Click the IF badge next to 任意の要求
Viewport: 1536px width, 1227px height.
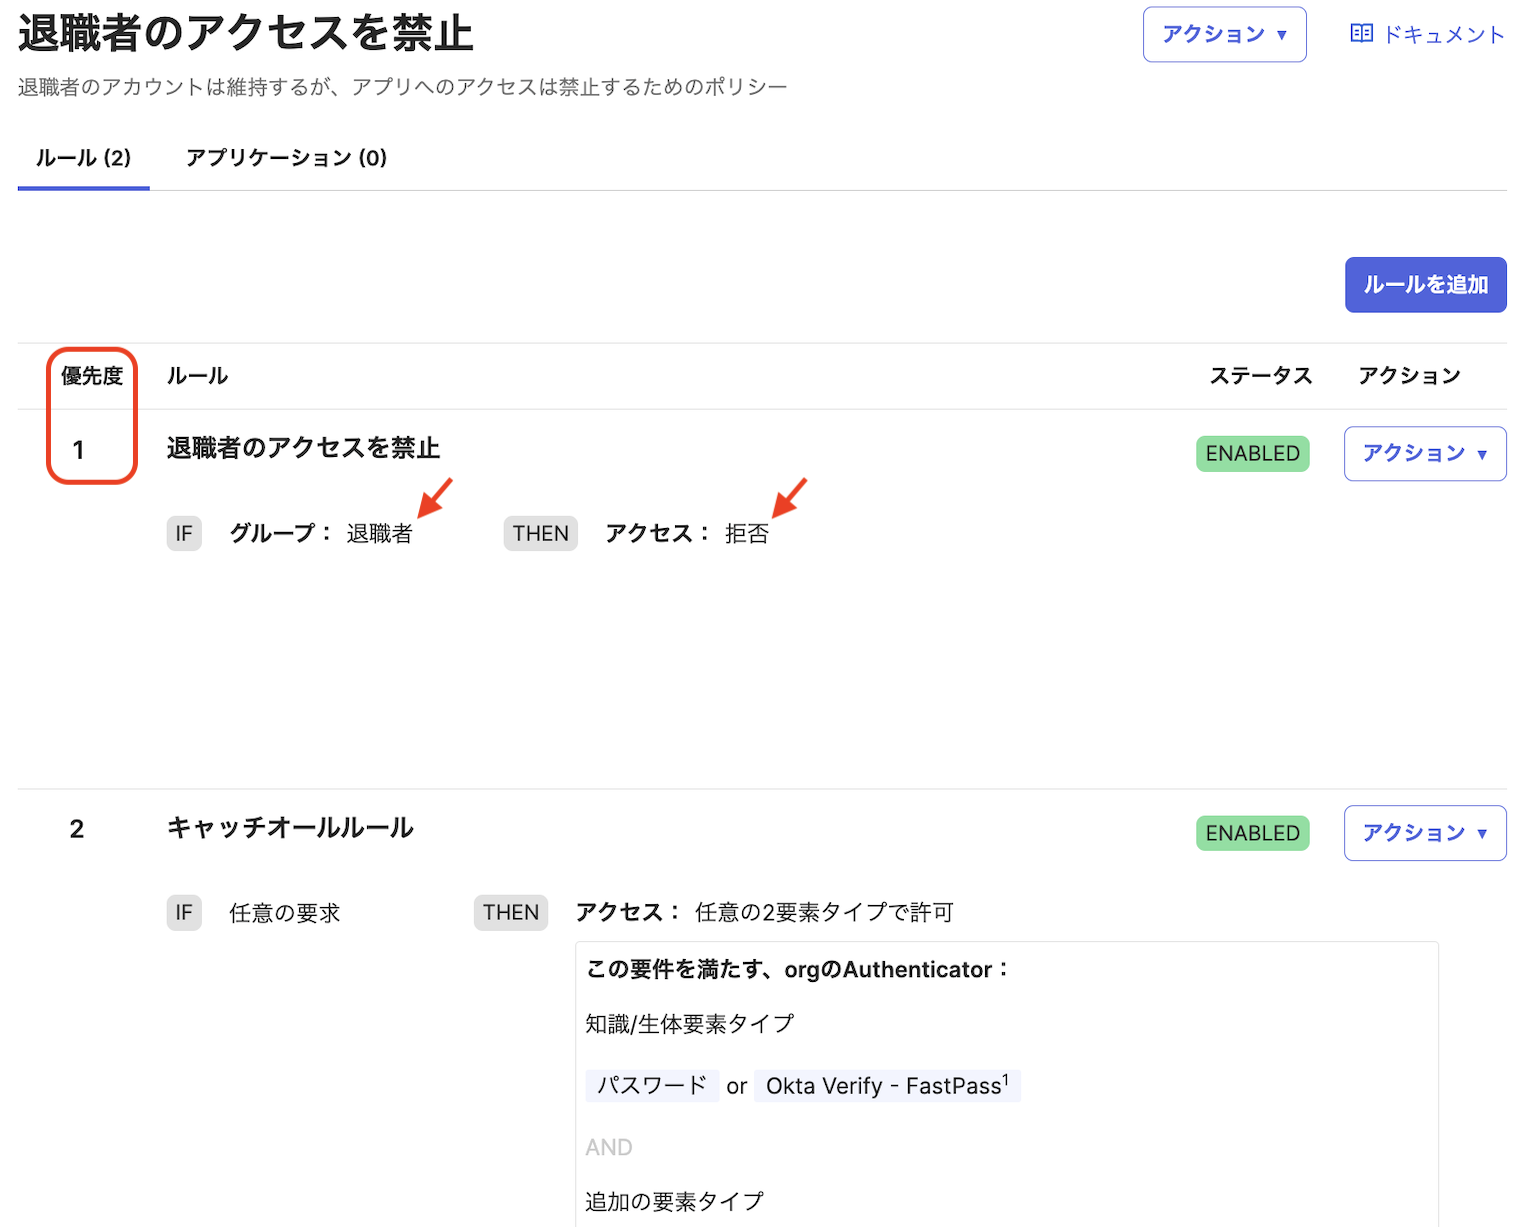click(x=184, y=912)
